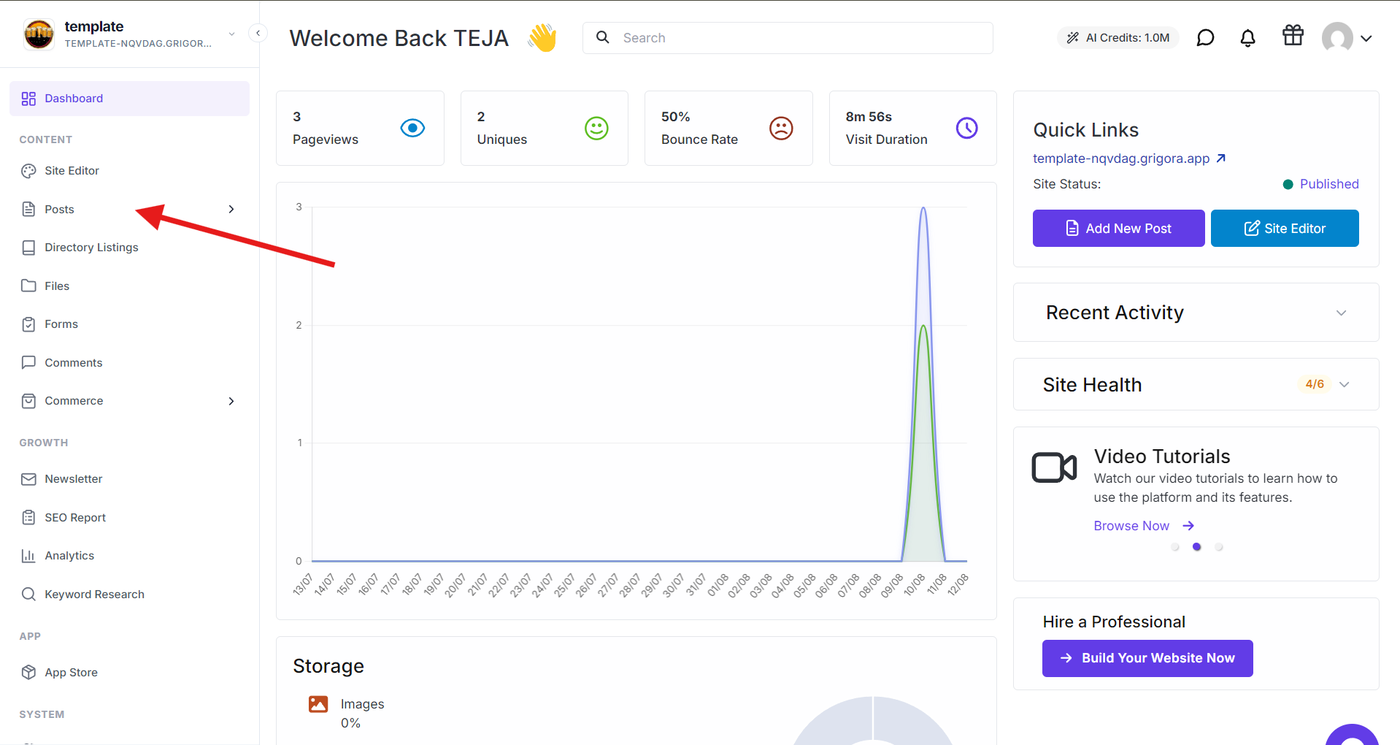Screen dimensions: 1400x745
Task: Click the video camera tutorials icon
Action: (1054, 467)
